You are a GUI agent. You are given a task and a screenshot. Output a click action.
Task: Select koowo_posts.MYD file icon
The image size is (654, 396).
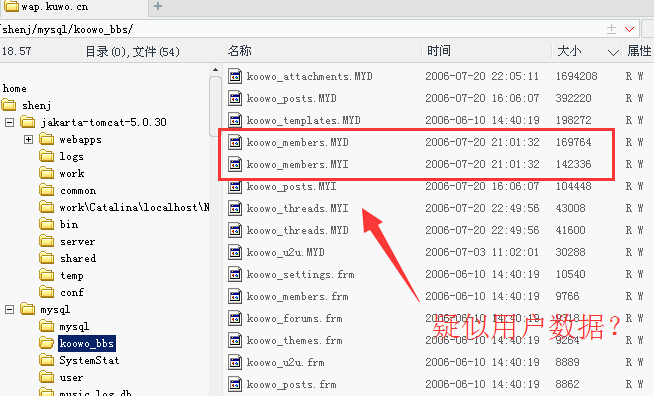(235, 98)
